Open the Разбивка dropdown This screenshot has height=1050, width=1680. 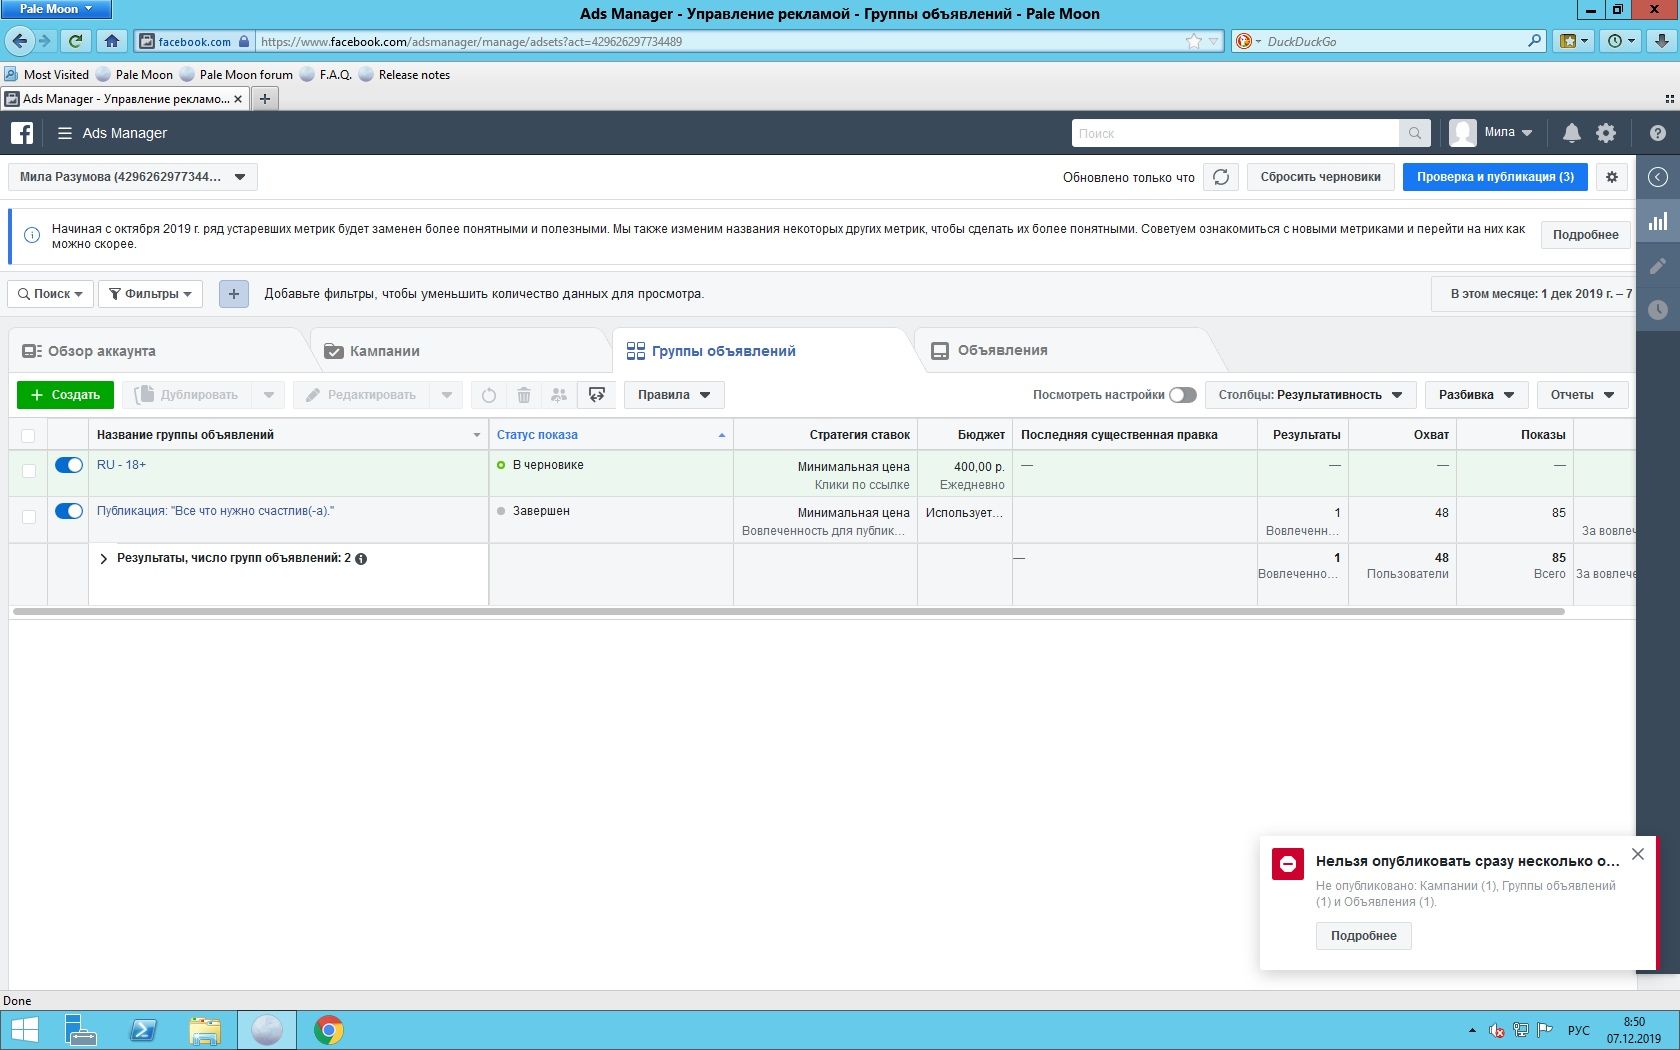click(1476, 395)
